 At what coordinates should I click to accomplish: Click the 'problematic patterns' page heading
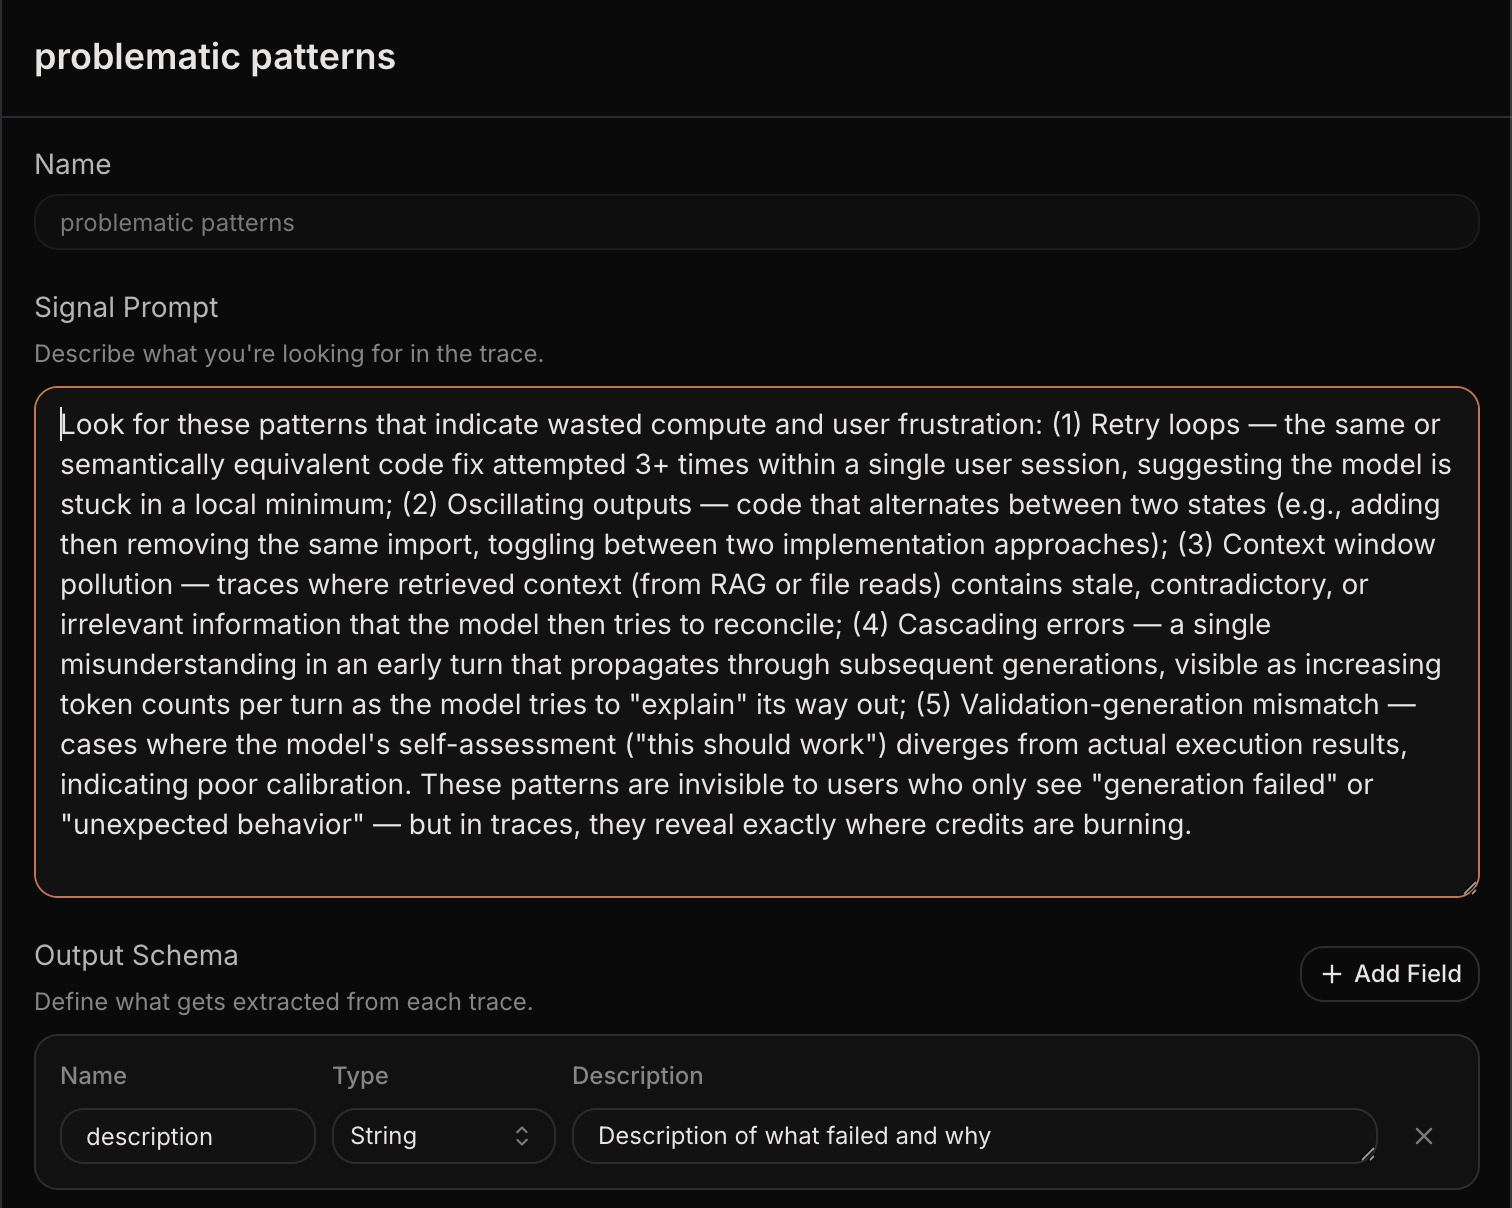tap(215, 57)
